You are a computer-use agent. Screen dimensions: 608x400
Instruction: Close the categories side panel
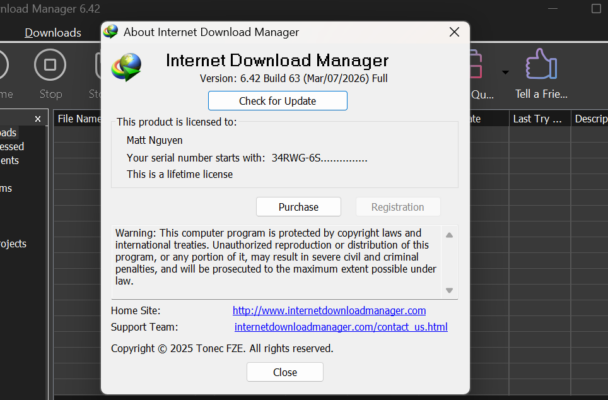click(x=38, y=119)
